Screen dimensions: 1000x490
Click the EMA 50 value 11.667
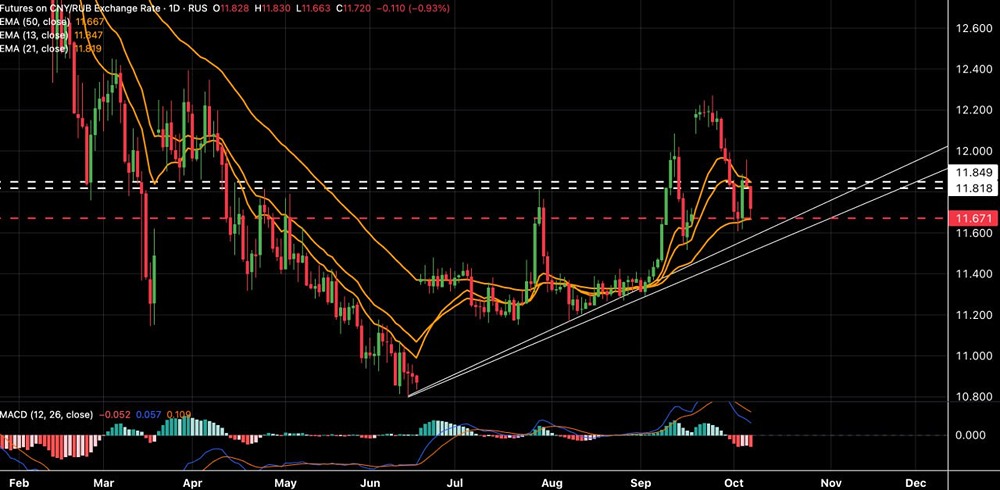(x=90, y=22)
